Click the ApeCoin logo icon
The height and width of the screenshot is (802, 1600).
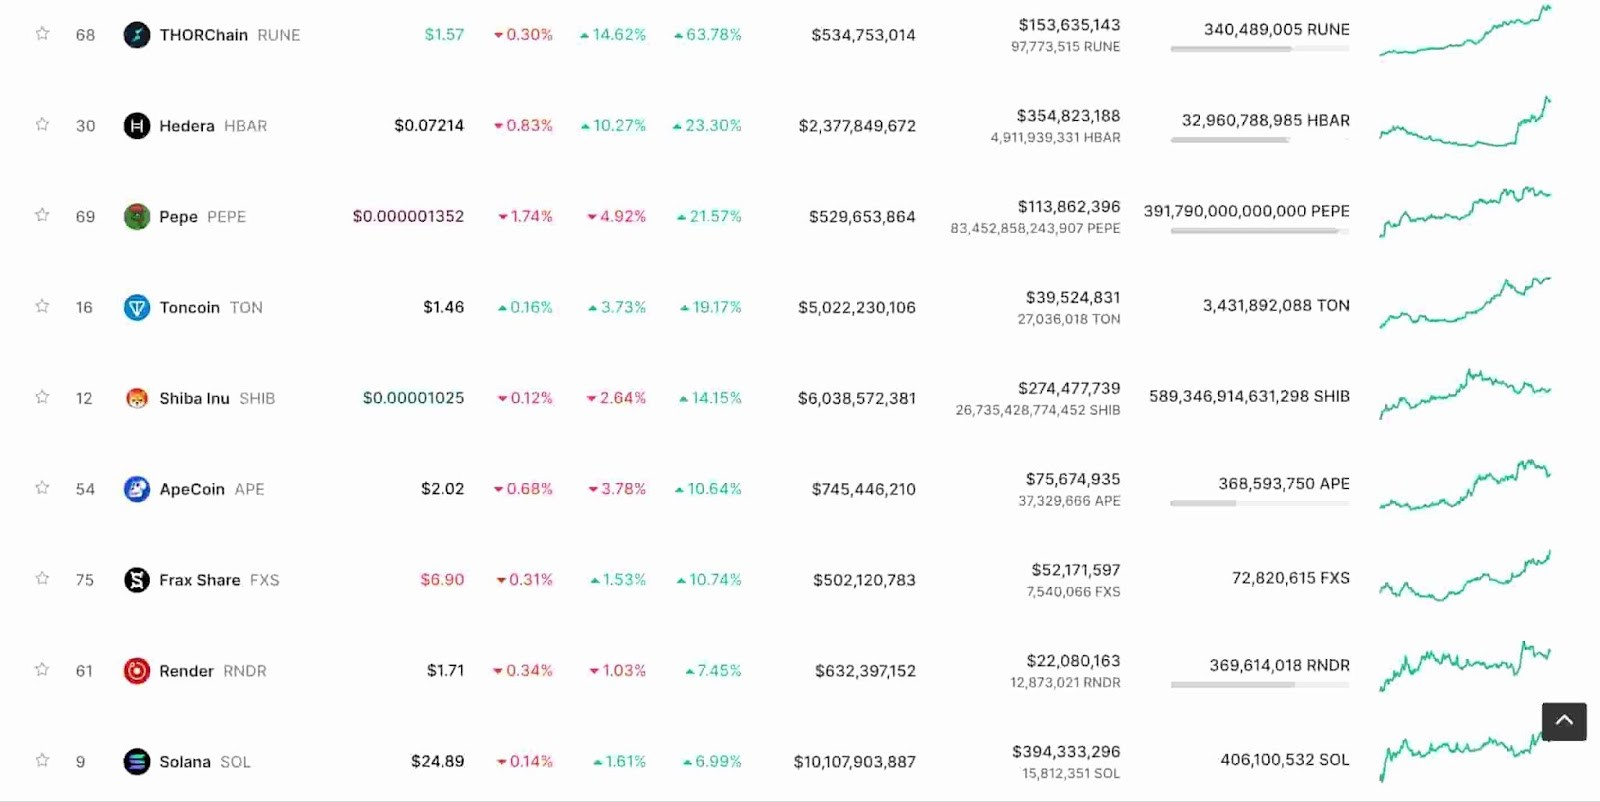[x=136, y=489]
